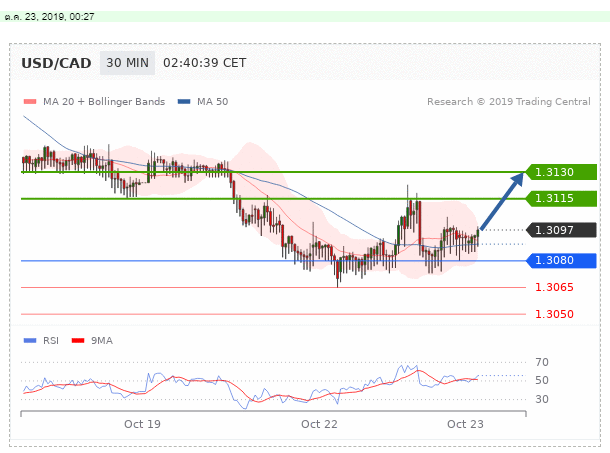Click the Oct 19 date axis label
The width and height of the screenshot is (610, 453).
[142, 424]
